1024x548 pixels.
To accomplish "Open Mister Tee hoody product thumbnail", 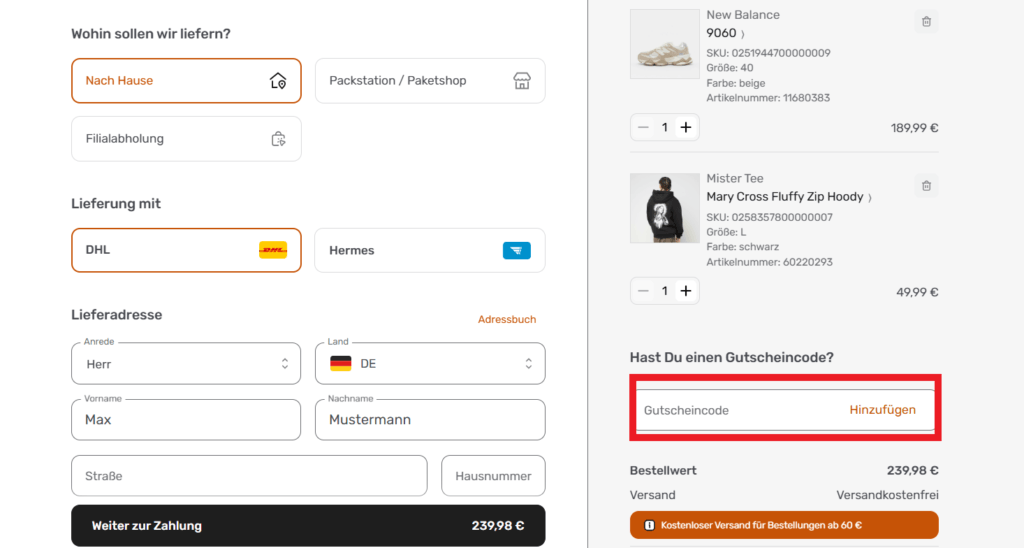I will (x=664, y=208).
